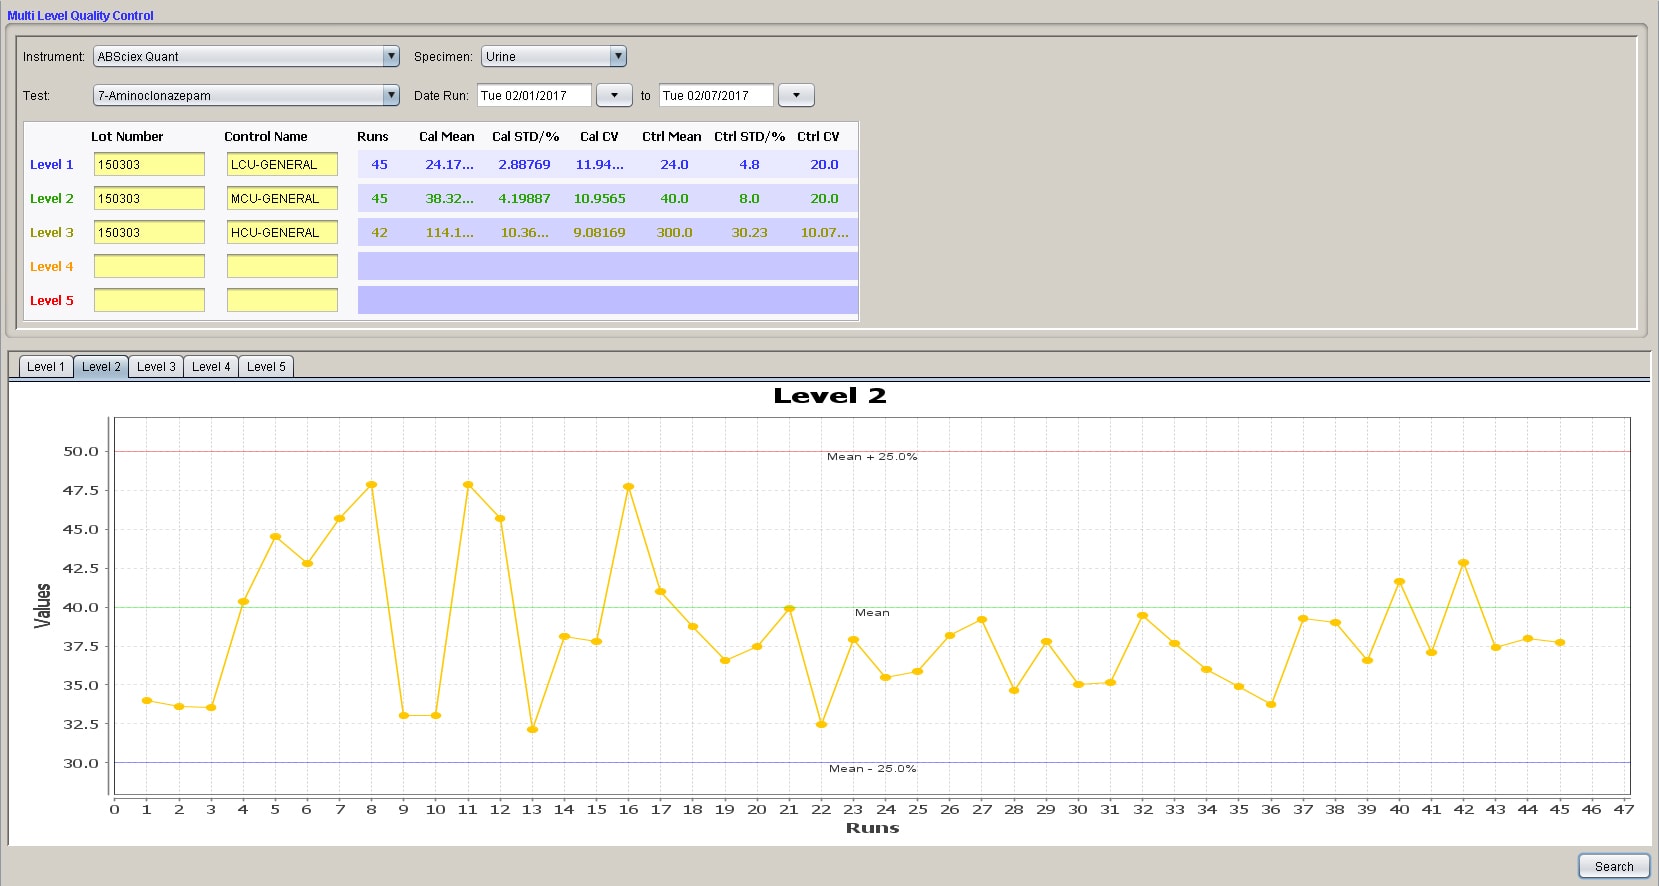Click Level 3 Ctrl STD value 30.23
Image resolution: width=1659 pixels, height=886 pixels.
(x=750, y=233)
